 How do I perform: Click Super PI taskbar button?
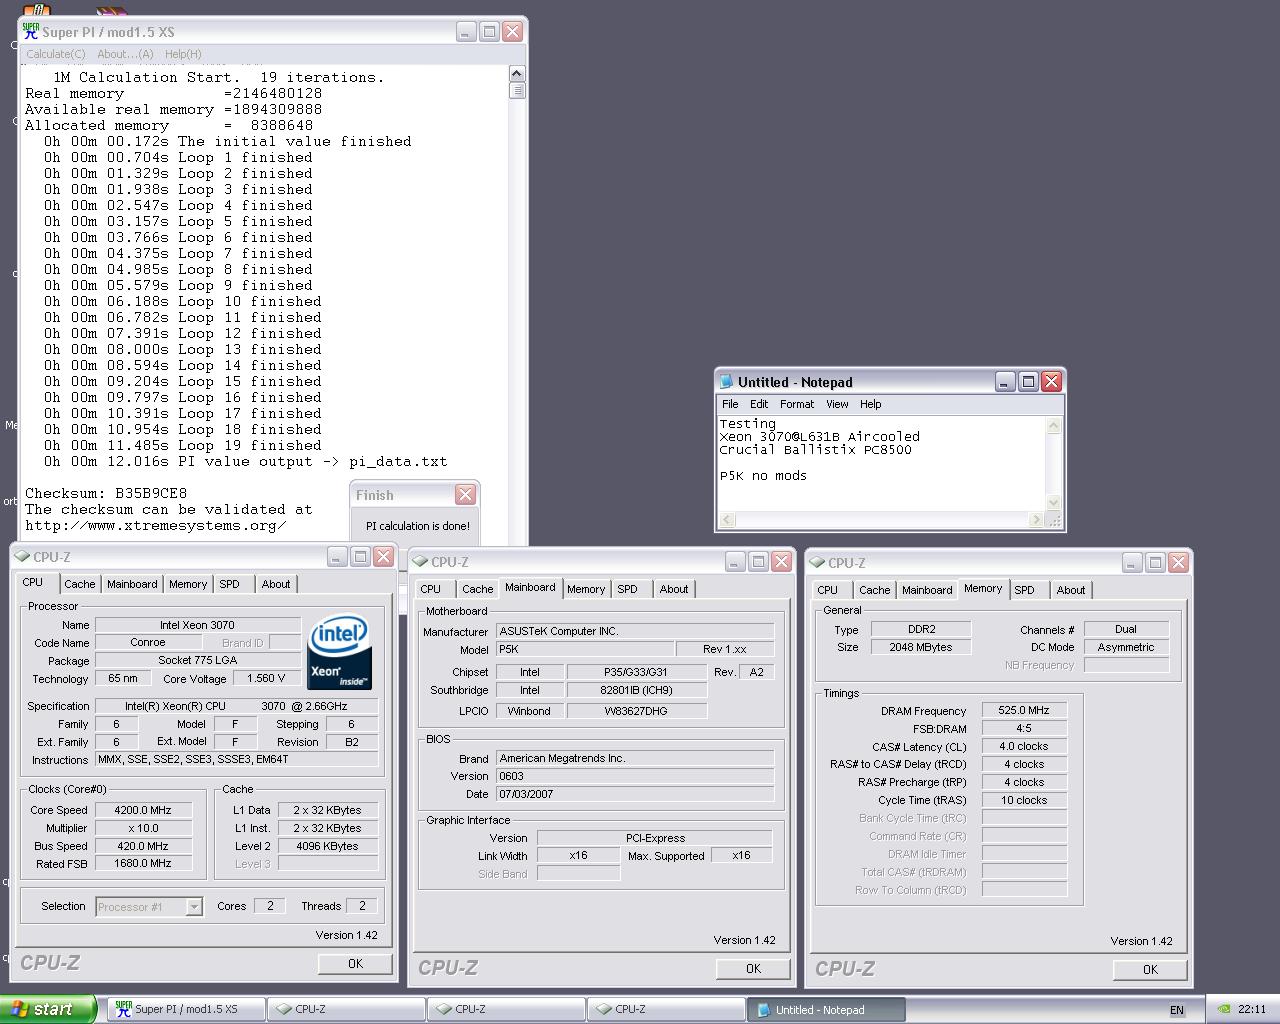(x=187, y=1009)
